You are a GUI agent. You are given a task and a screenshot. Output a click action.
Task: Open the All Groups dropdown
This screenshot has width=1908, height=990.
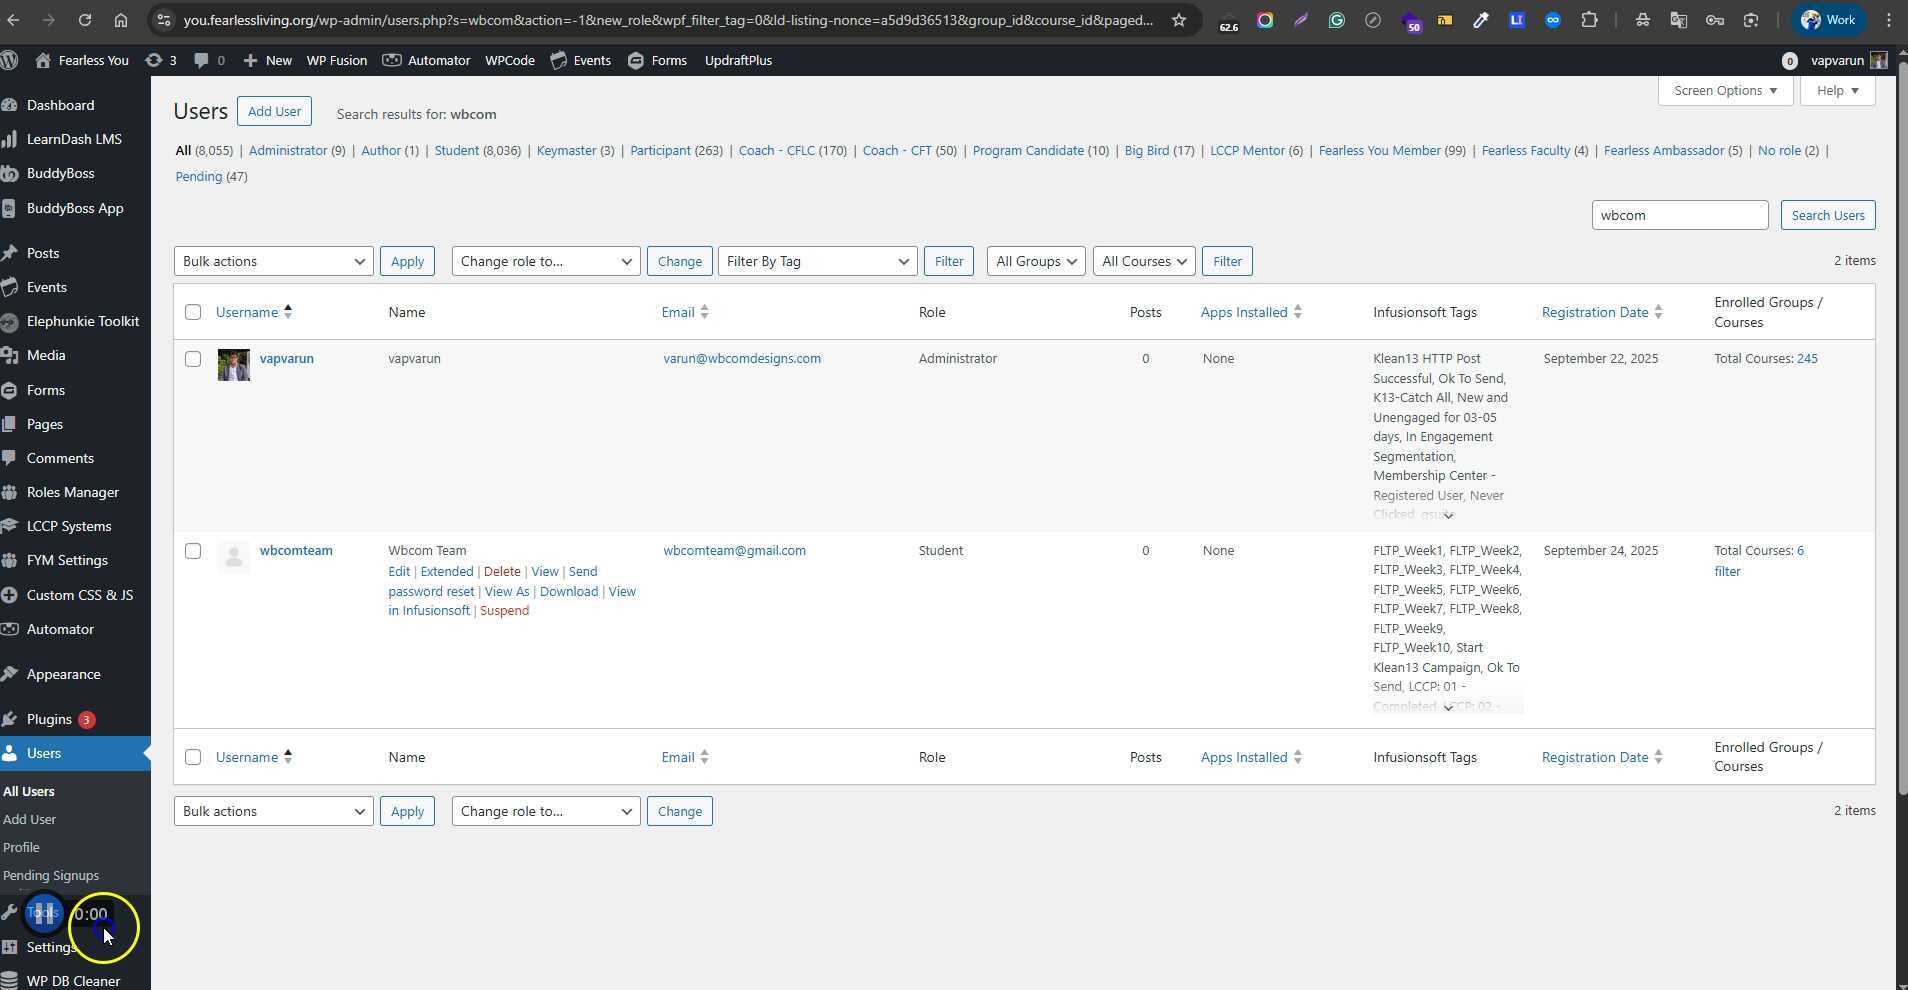[x=1035, y=261]
